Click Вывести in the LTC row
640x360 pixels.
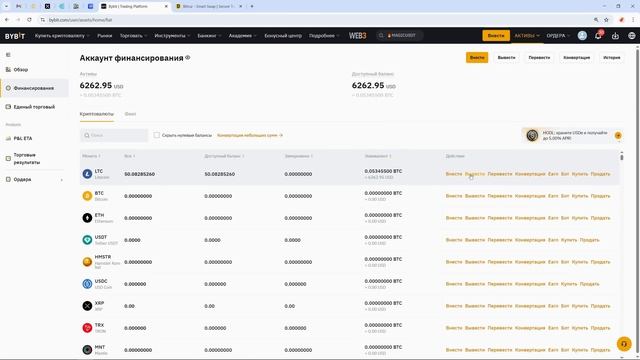[475, 174]
